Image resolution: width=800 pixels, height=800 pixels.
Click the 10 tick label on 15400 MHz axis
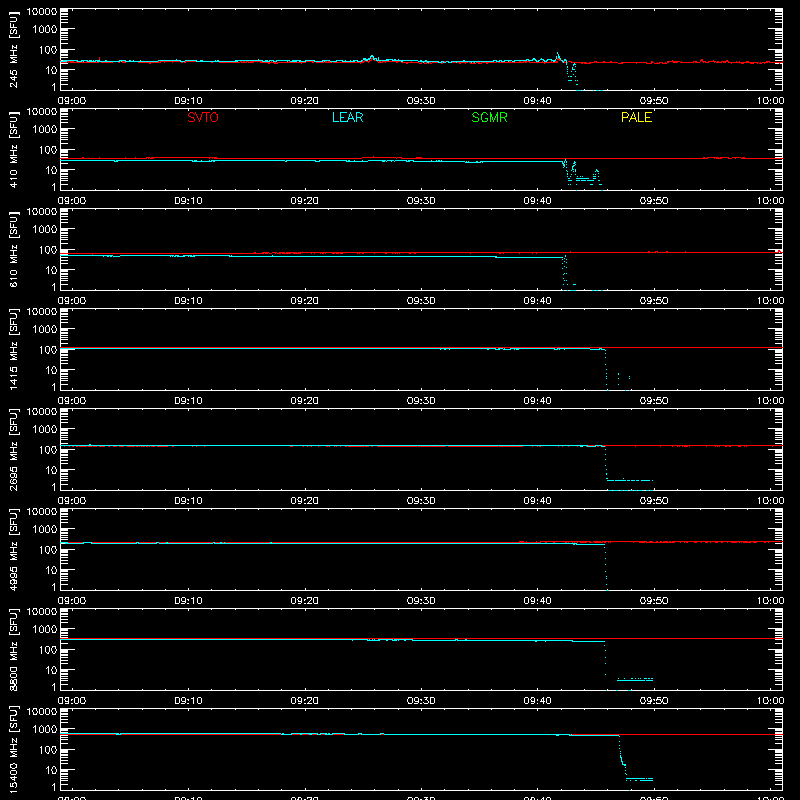[51, 770]
